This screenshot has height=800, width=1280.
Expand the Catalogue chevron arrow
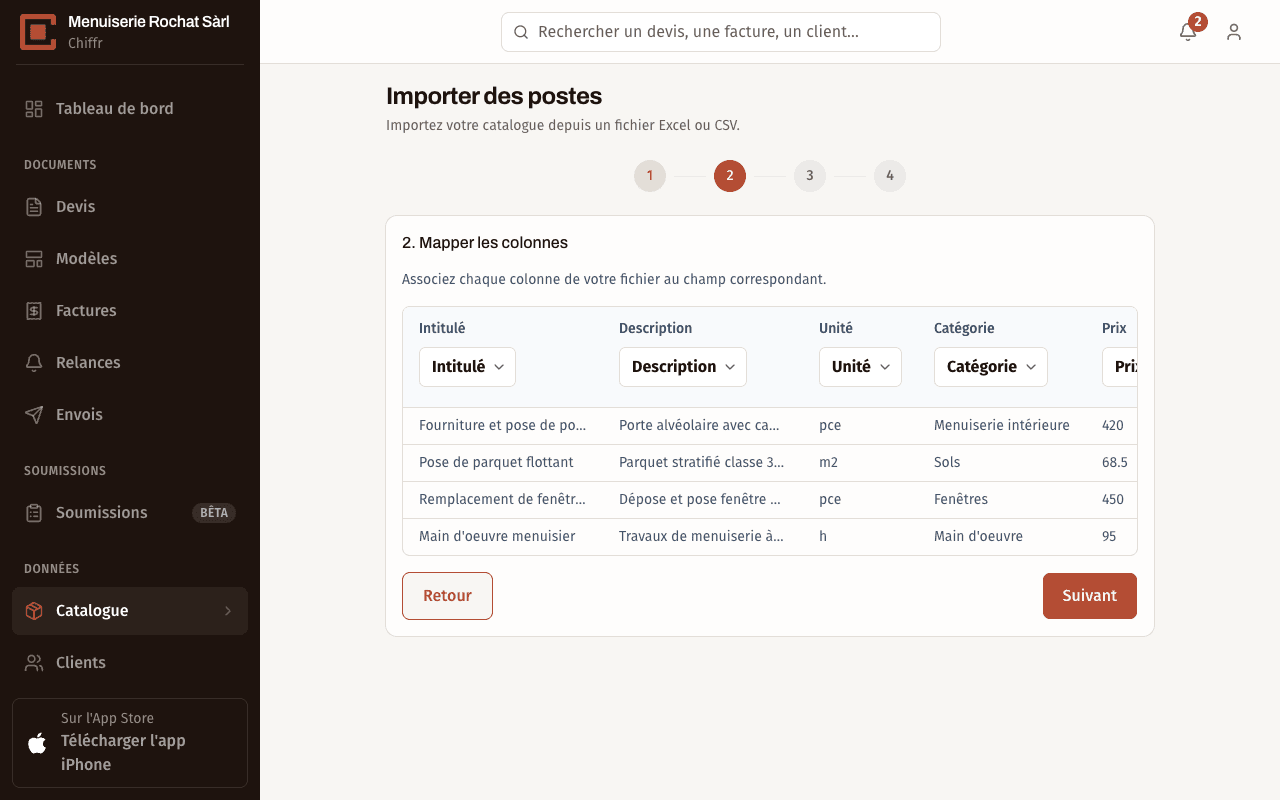click(x=228, y=611)
